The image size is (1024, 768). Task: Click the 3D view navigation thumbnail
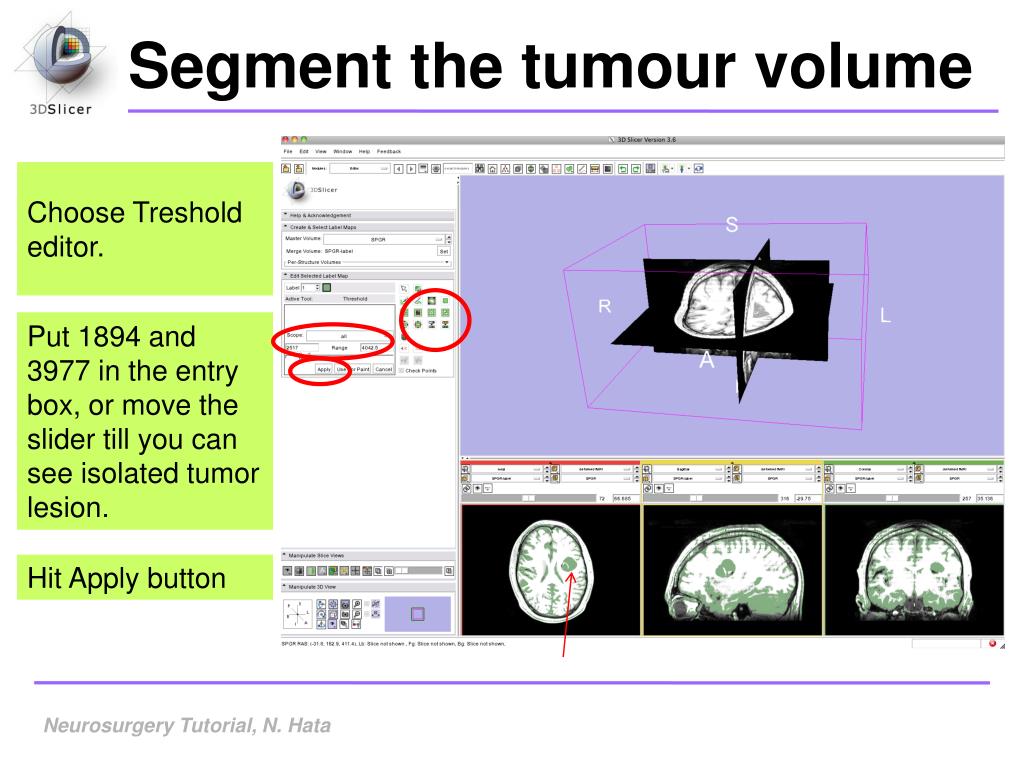[x=418, y=614]
